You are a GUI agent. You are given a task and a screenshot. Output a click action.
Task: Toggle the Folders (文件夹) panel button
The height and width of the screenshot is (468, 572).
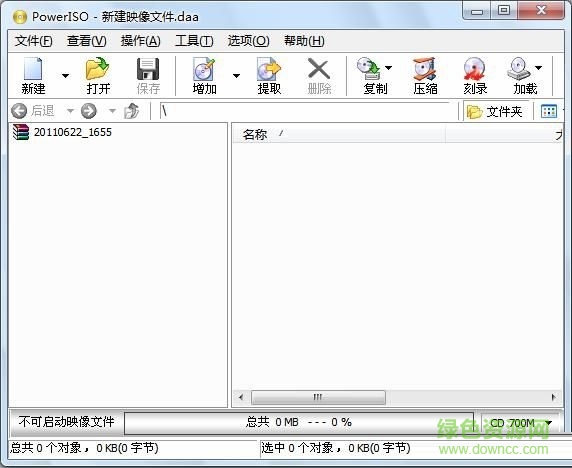pos(495,111)
